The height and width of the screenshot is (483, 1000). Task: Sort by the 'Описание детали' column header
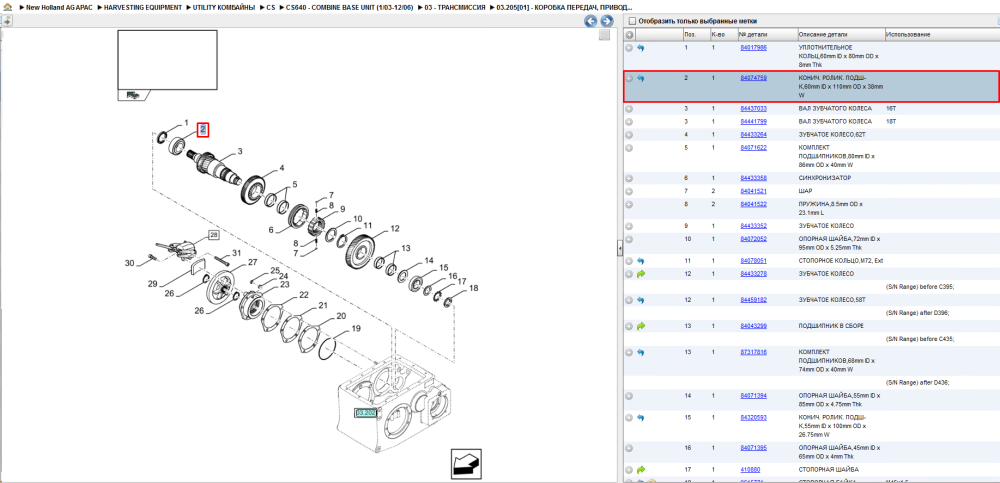(x=841, y=34)
